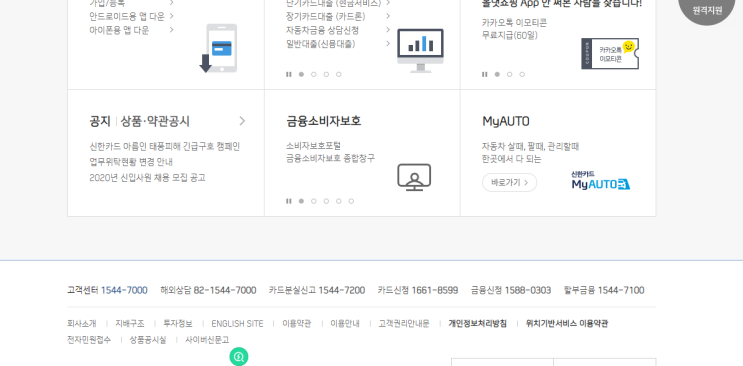Open chevron next to 자동차금융 상담신청

pos(388,30)
